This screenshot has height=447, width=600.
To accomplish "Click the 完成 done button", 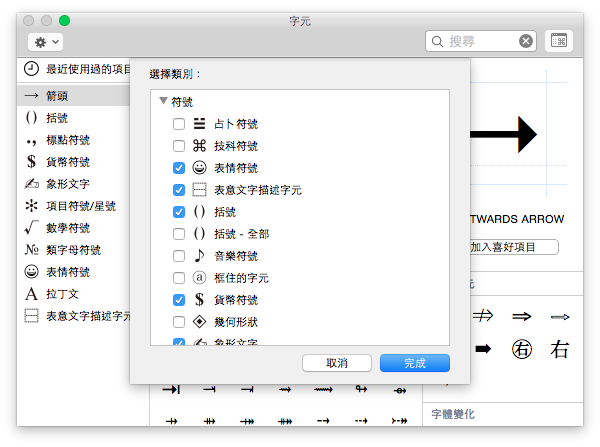I will click(415, 363).
